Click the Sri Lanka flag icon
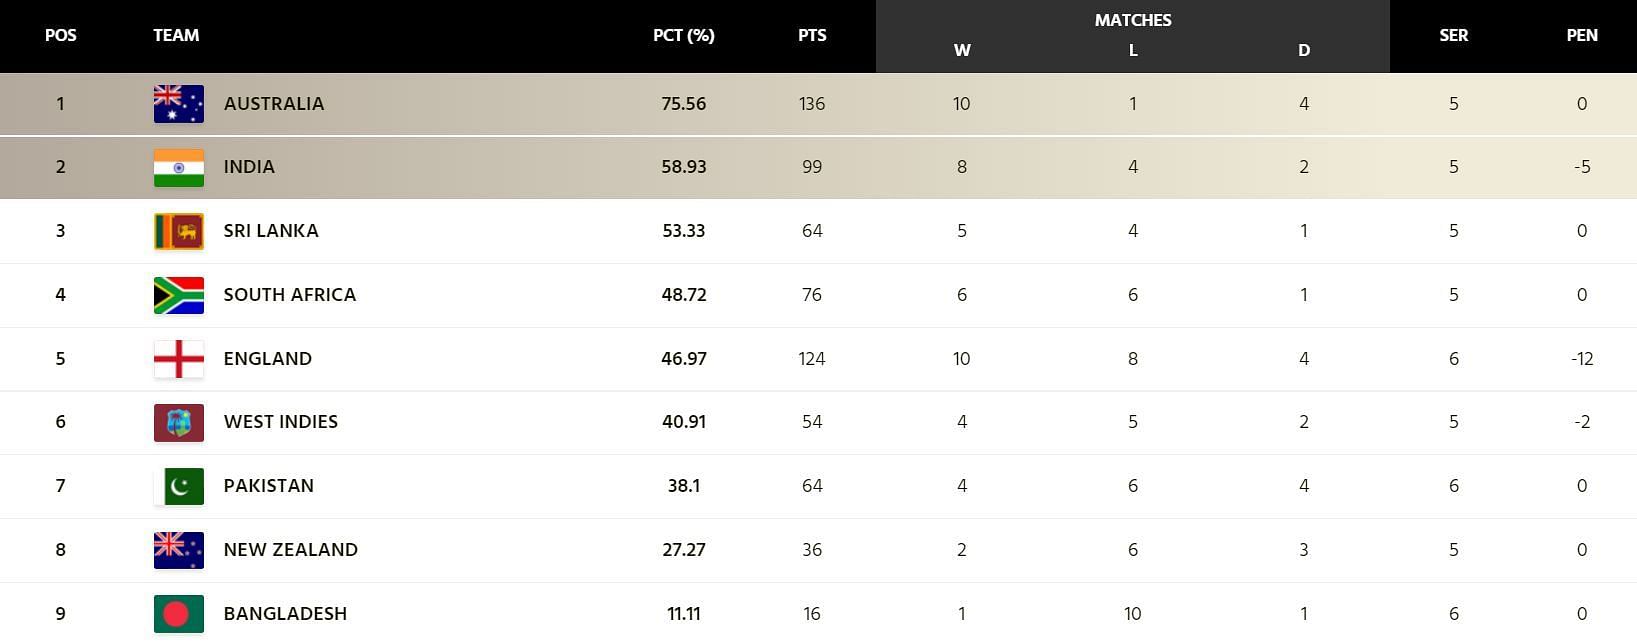 [x=179, y=231]
